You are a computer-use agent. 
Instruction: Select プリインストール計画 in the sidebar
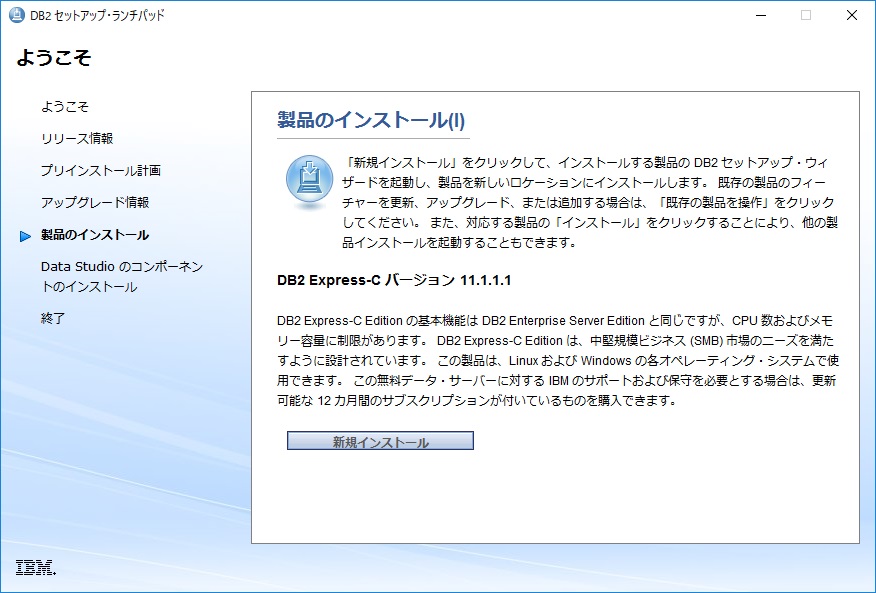pyautogui.click(x=101, y=170)
